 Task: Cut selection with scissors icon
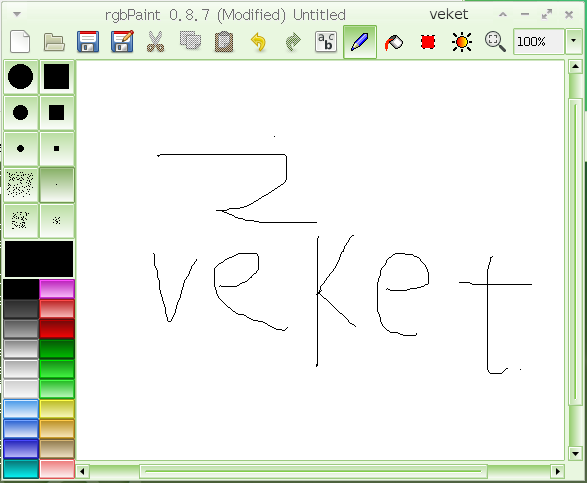155,42
